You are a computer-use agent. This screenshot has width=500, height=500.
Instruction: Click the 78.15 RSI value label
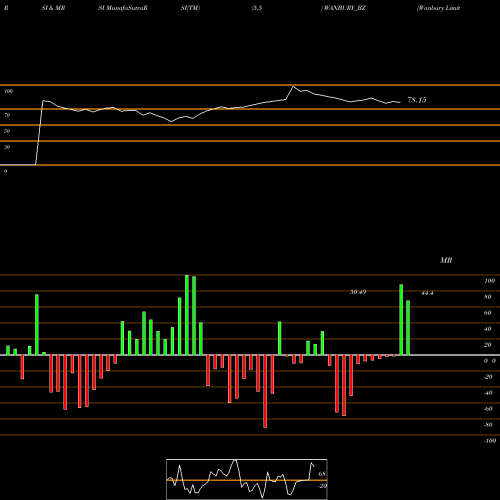pyautogui.click(x=417, y=100)
